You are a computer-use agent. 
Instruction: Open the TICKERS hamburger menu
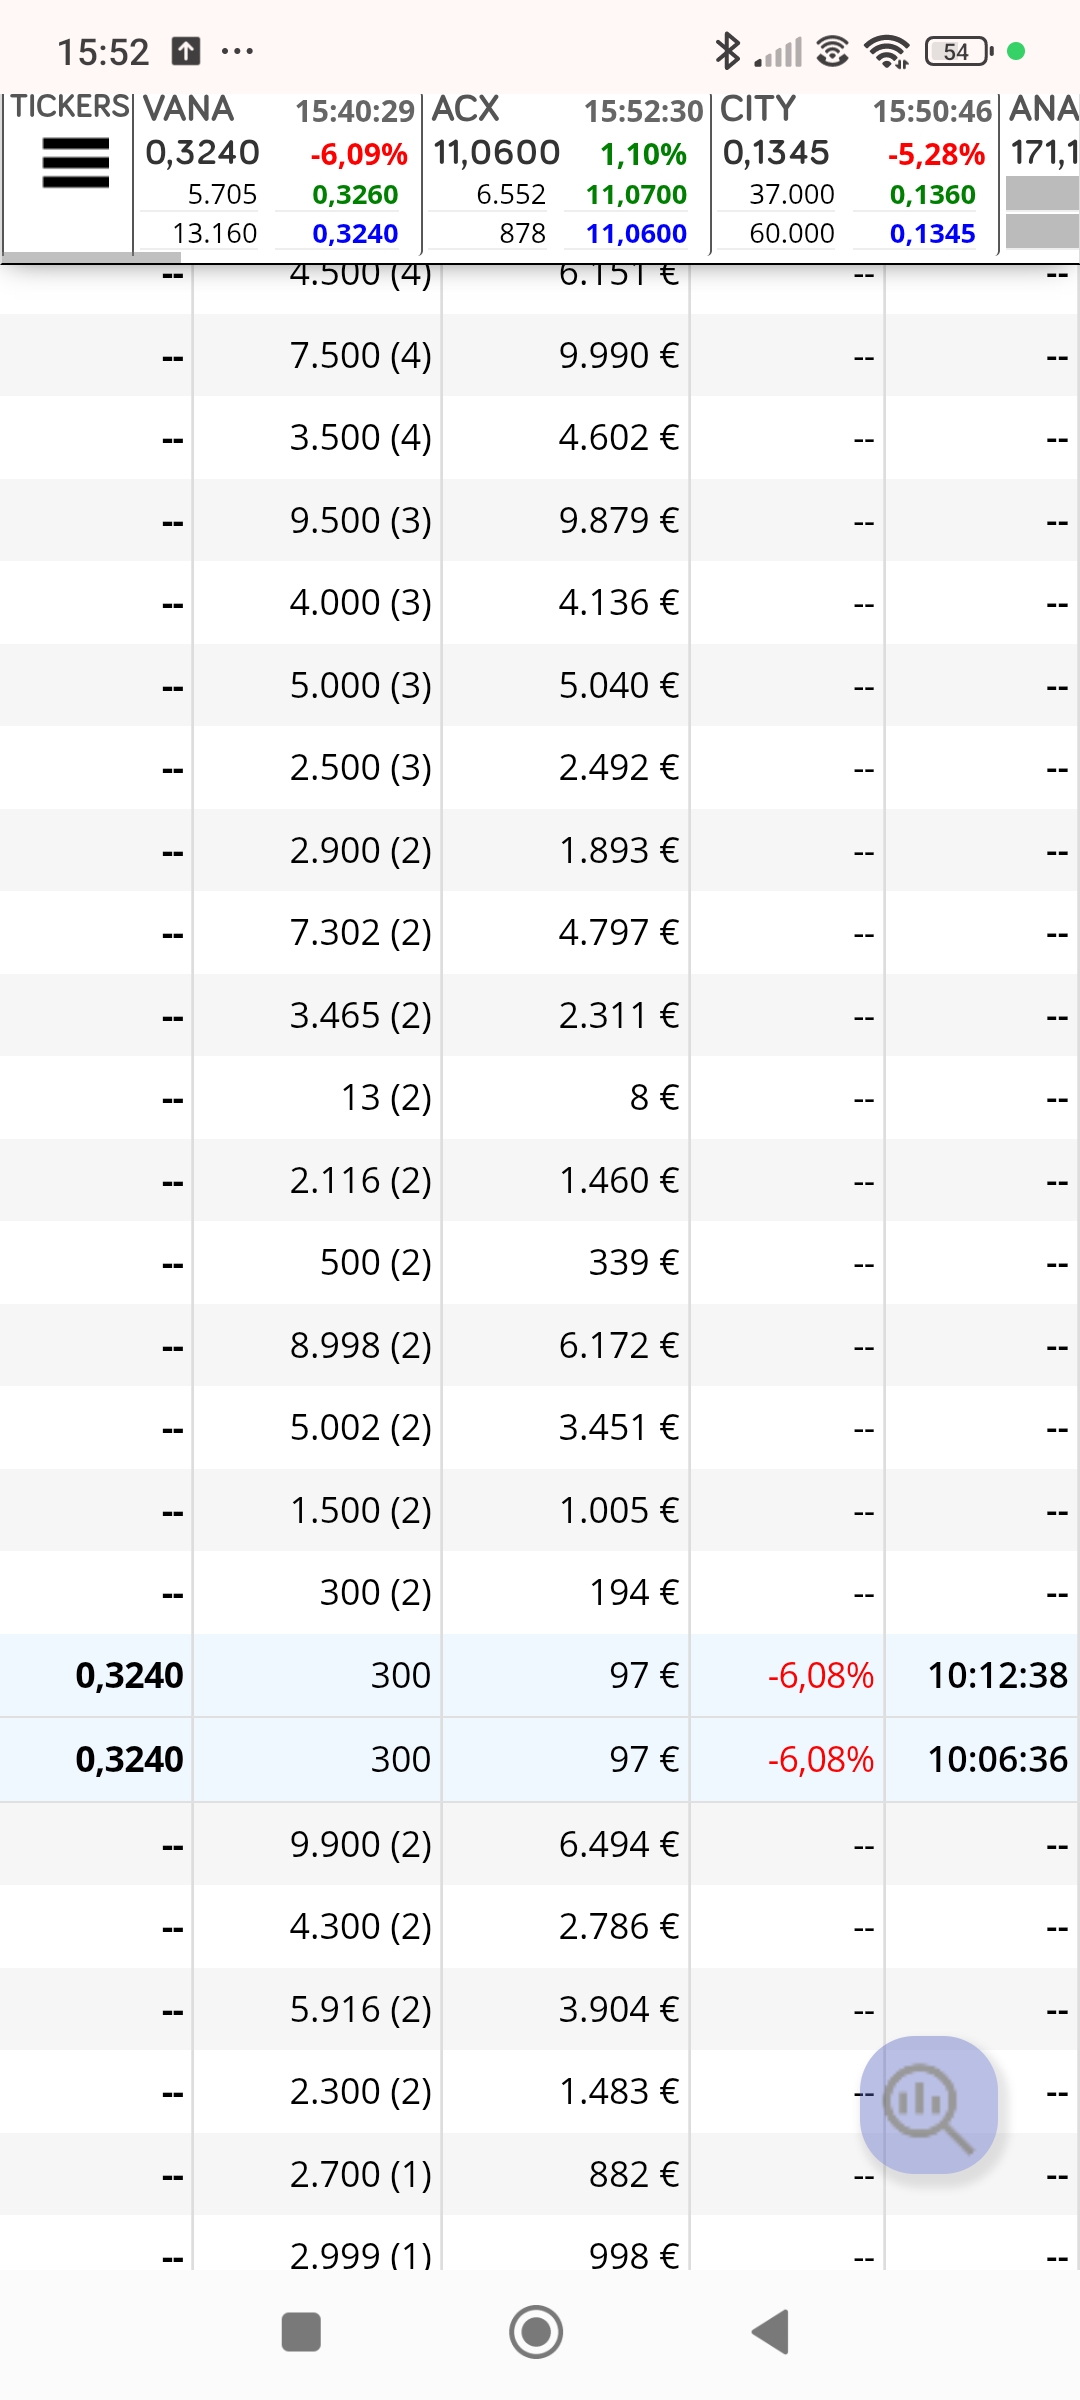75,163
